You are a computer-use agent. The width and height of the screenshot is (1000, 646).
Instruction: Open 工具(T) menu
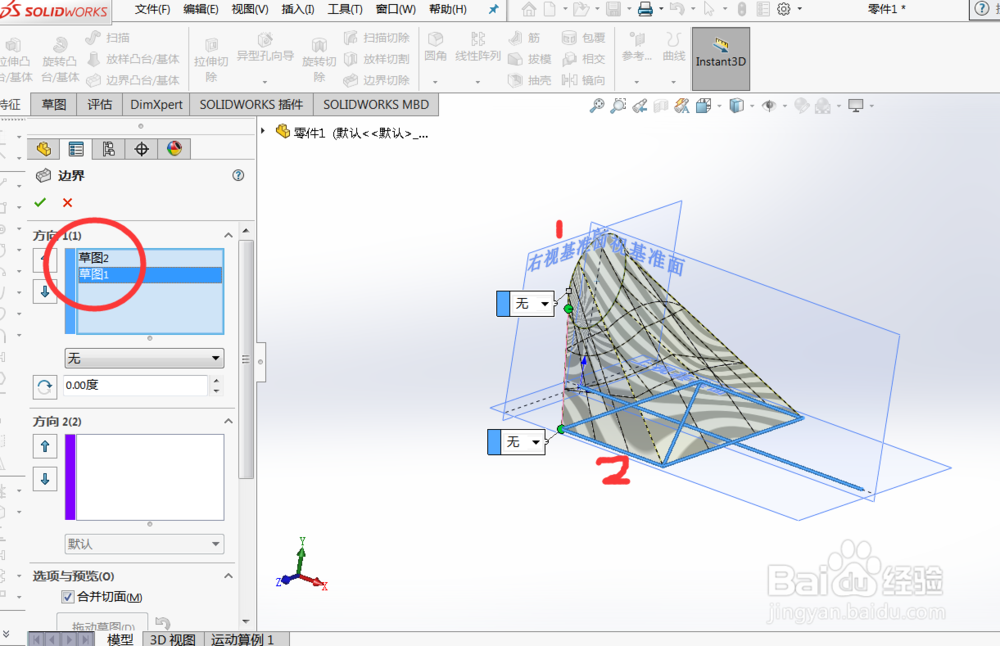pyautogui.click(x=345, y=10)
